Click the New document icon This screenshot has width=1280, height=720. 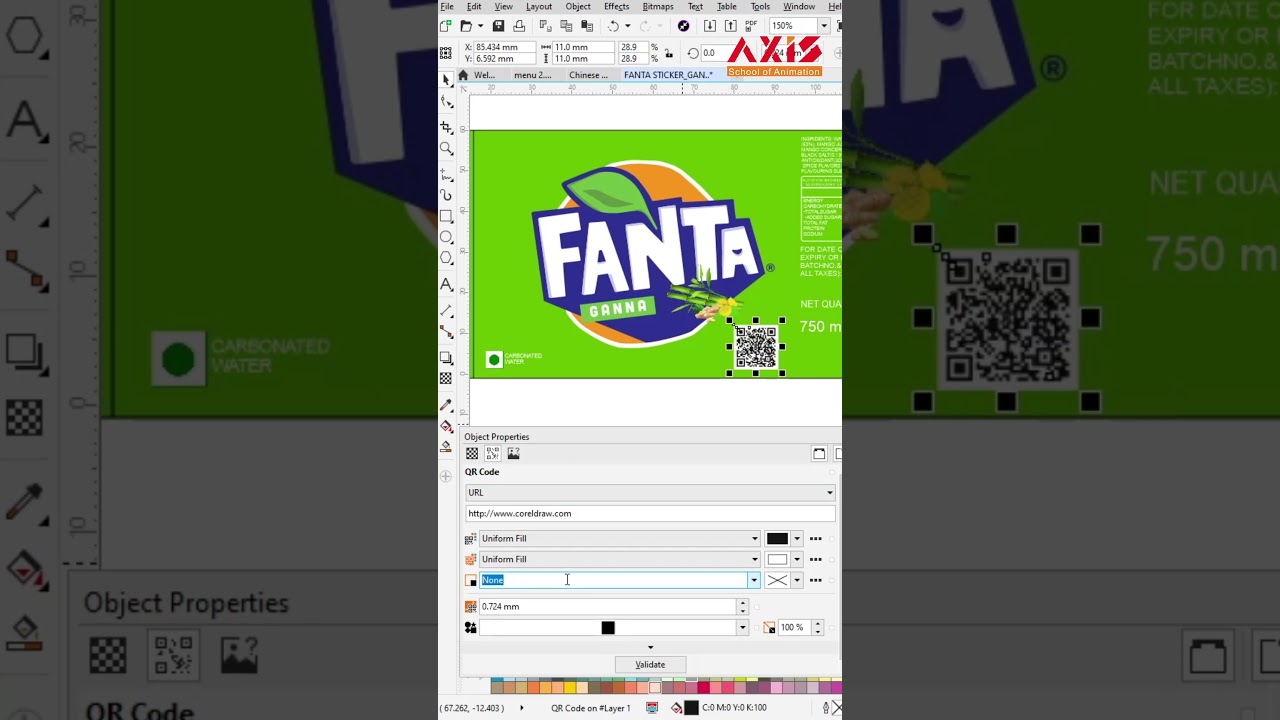pos(446,26)
